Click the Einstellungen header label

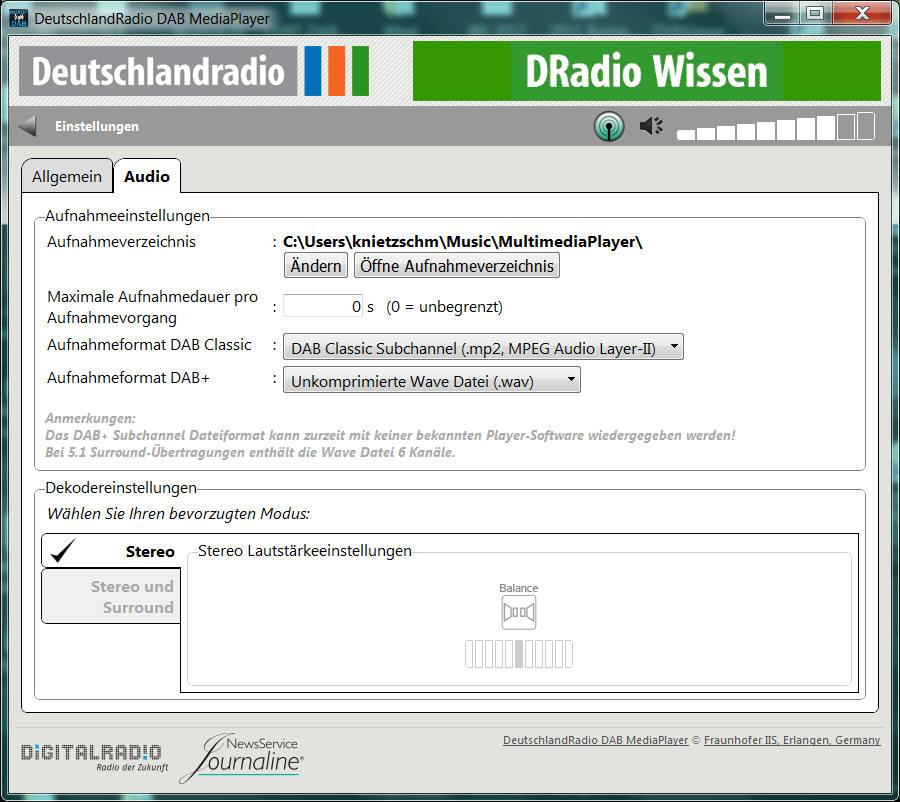point(97,126)
